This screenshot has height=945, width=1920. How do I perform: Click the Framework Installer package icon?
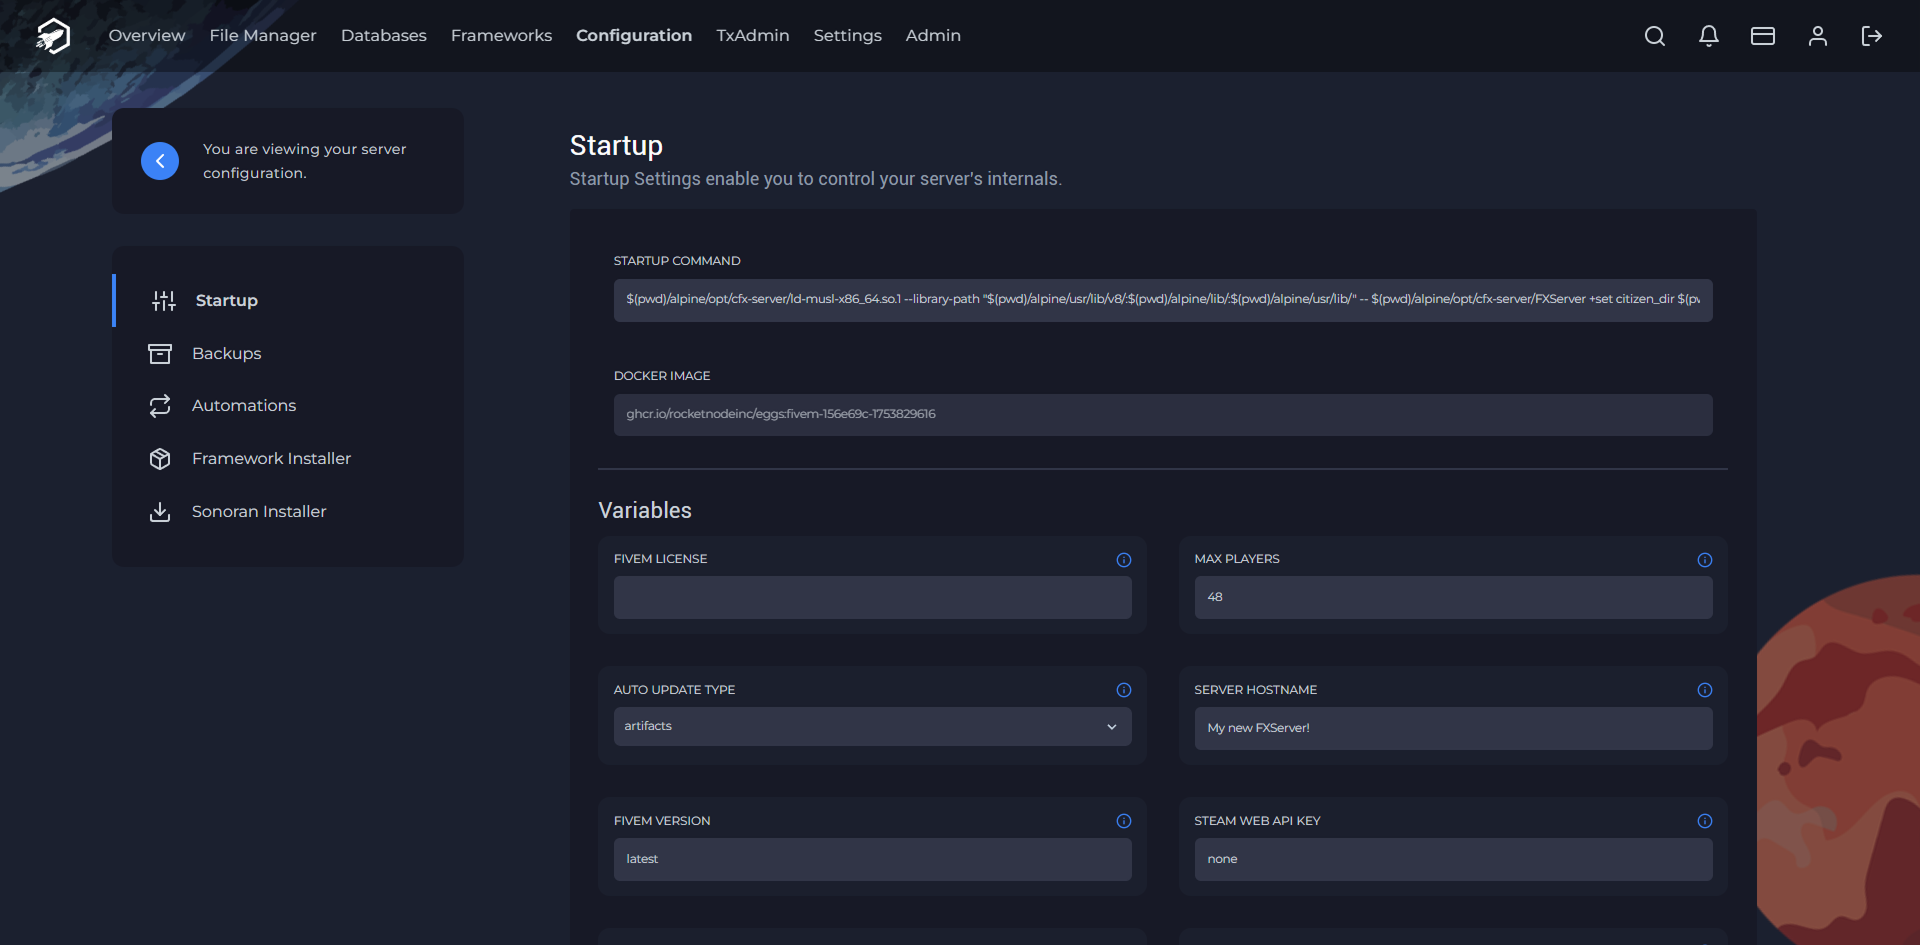click(160, 459)
